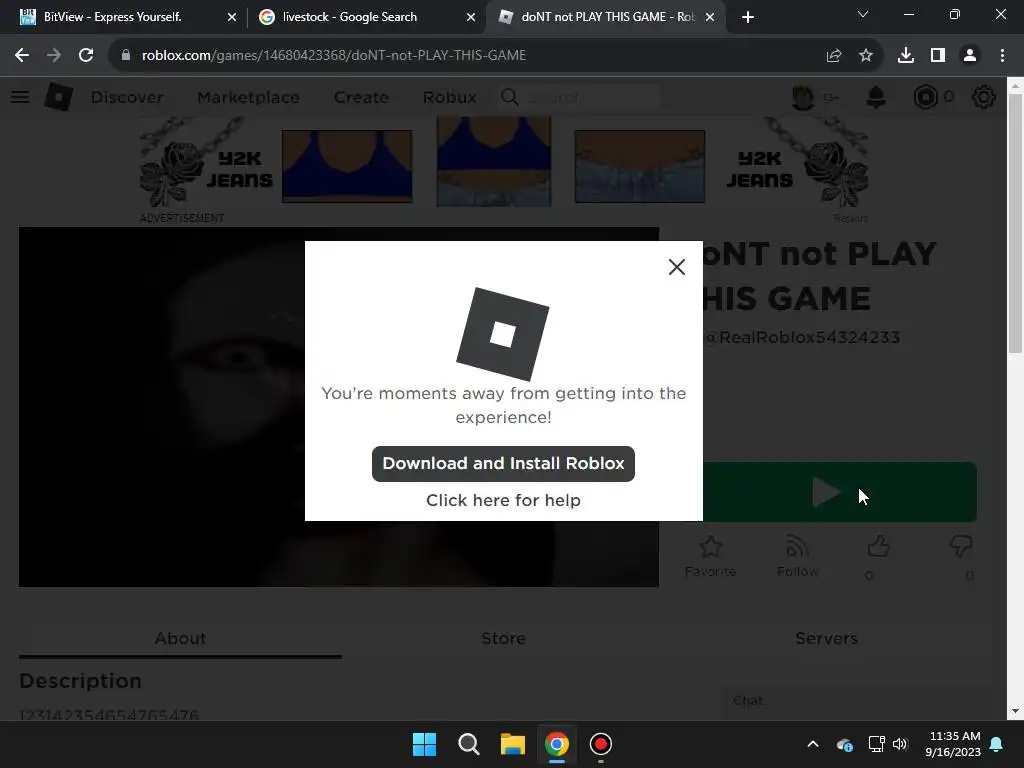Screen dimensions: 1024x768
Task: Click the site lock icon in address bar
Action: 125,56
